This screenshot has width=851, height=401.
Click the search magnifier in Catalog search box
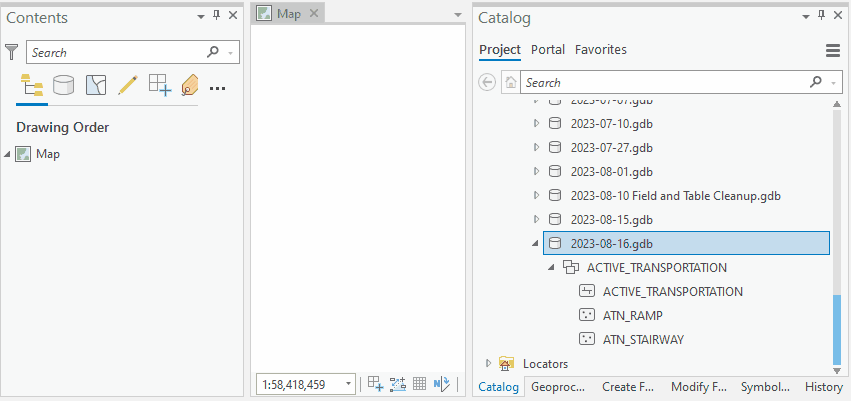pyautogui.click(x=815, y=82)
